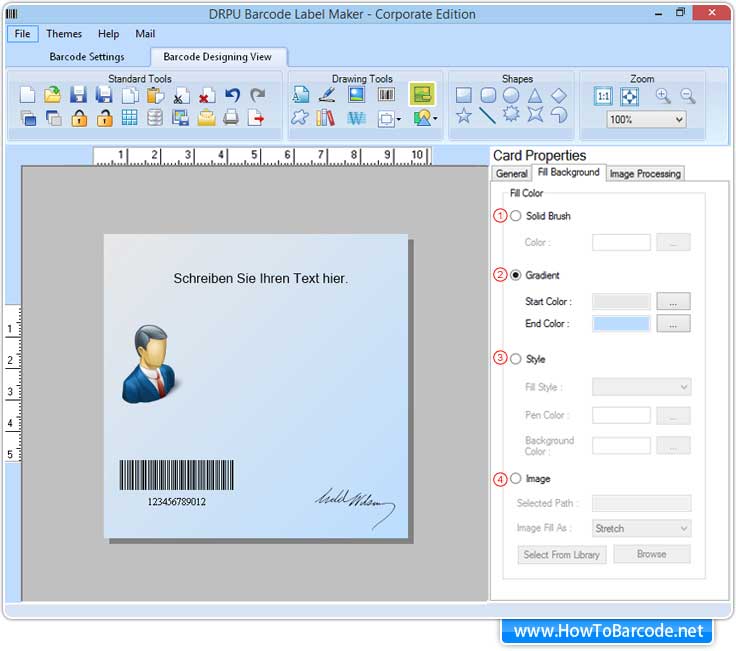Screen dimensions: 736x651
Task: Click the Zoom Out magnifier
Action: click(688, 96)
